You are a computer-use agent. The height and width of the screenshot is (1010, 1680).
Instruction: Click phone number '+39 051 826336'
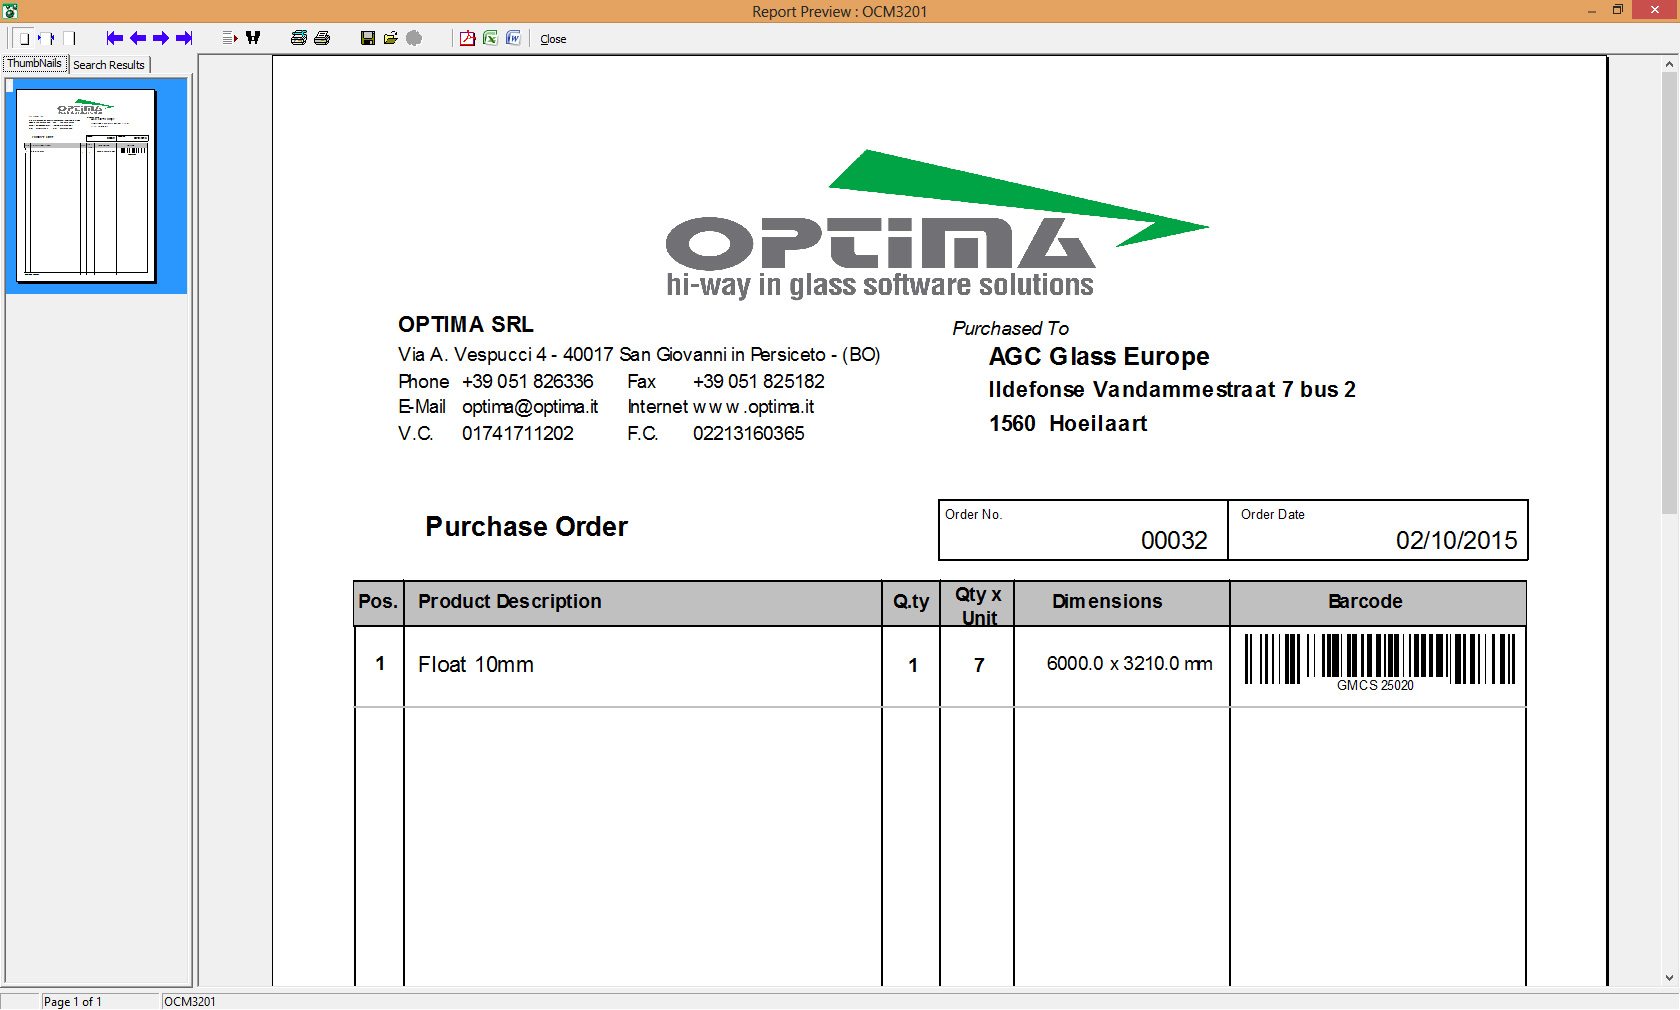527,382
